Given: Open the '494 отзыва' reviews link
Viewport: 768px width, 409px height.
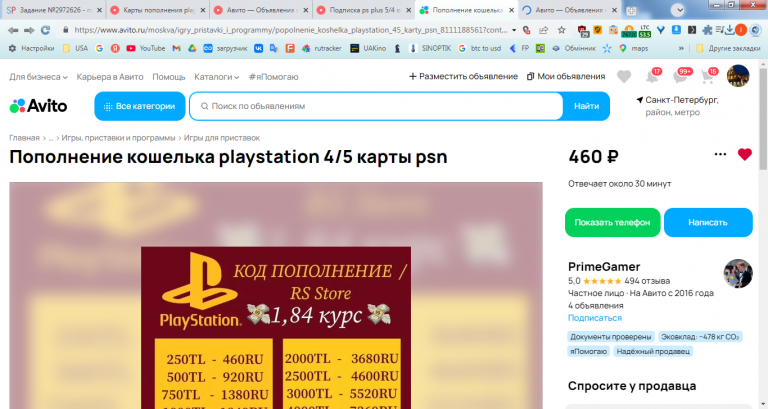Looking at the screenshot, I should tap(647, 281).
